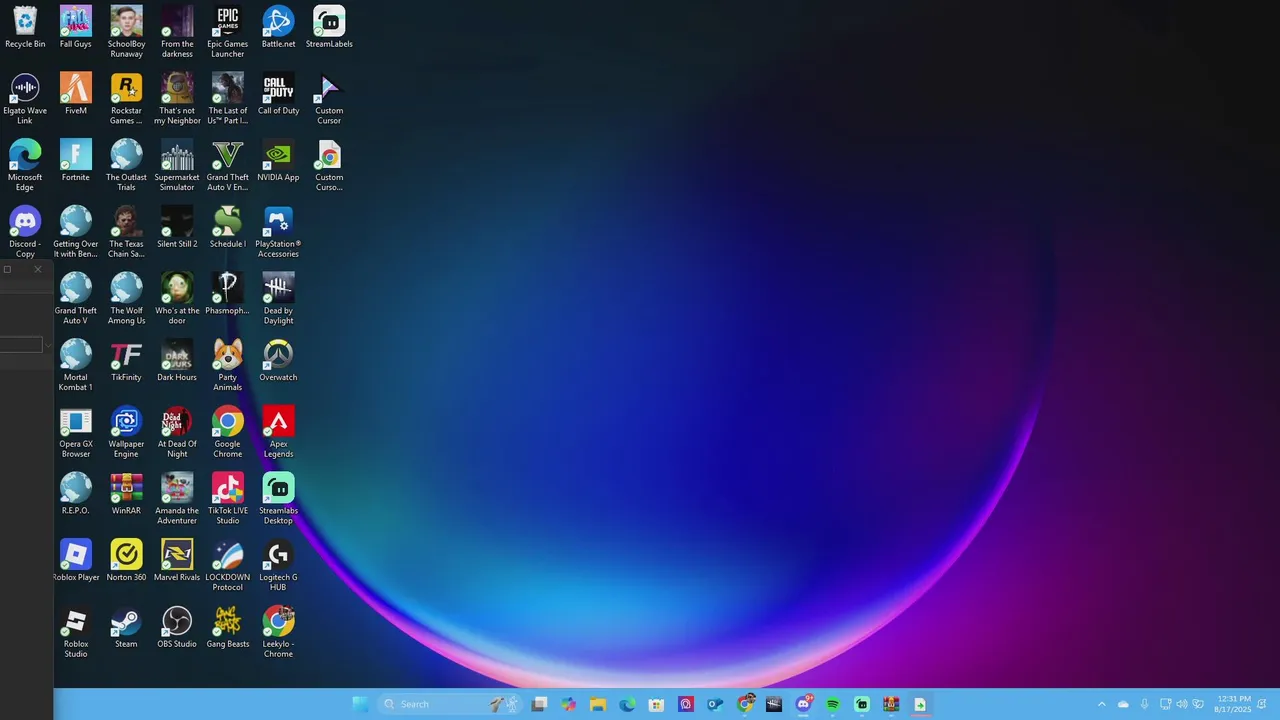Select The Texas Chain Saw icon
Viewport: 1280px width, 720px height.
126,232
